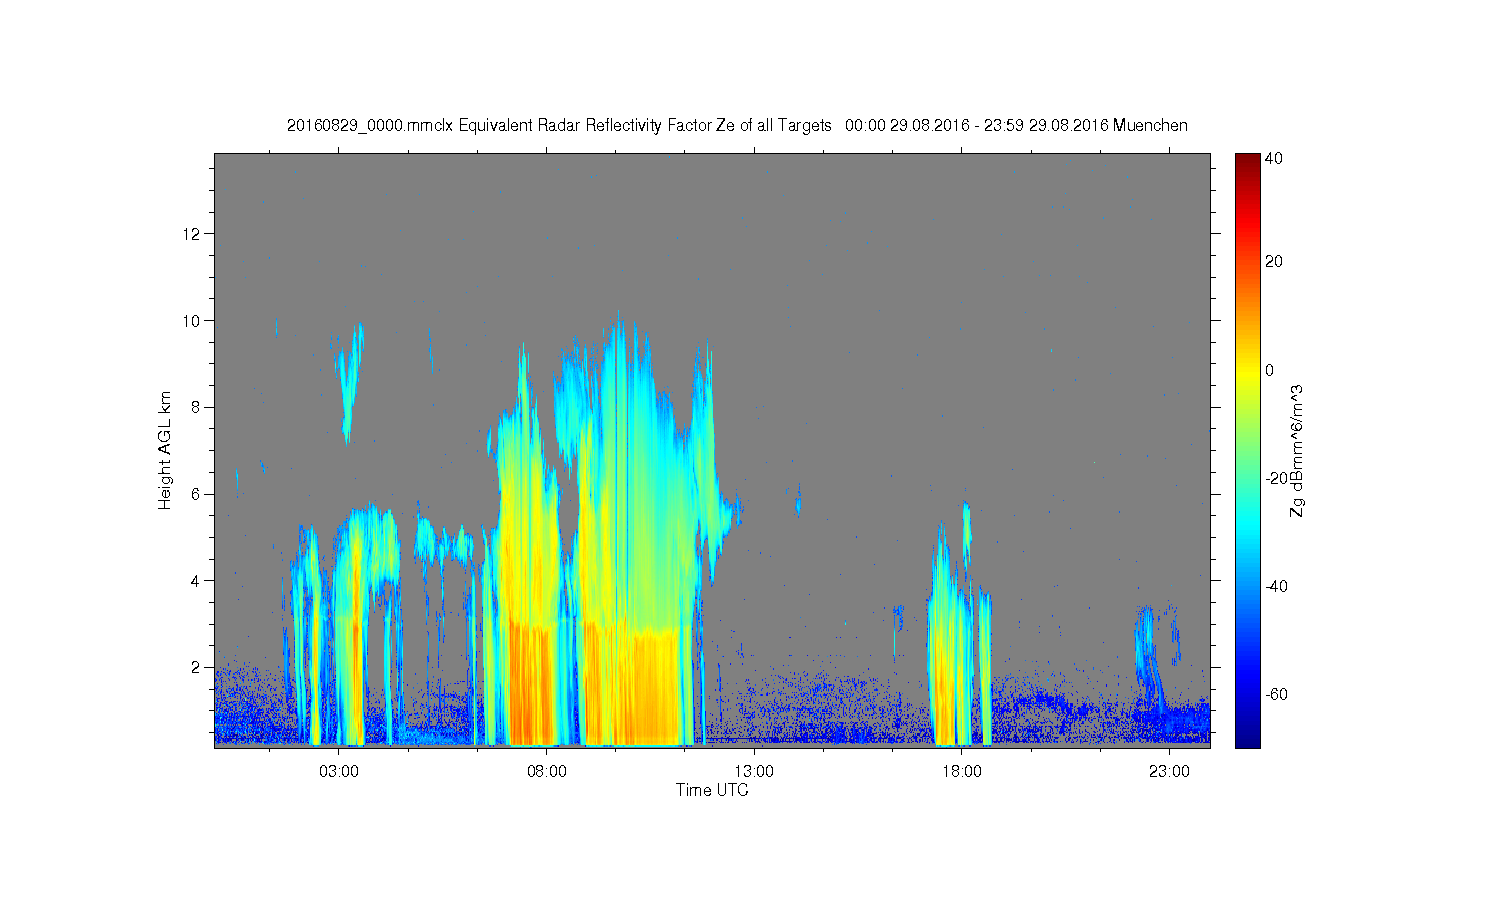Click the colorbar label '20'
The height and width of the screenshot is (900, 1500).
pyautogui.click(x=1274, y=262)
